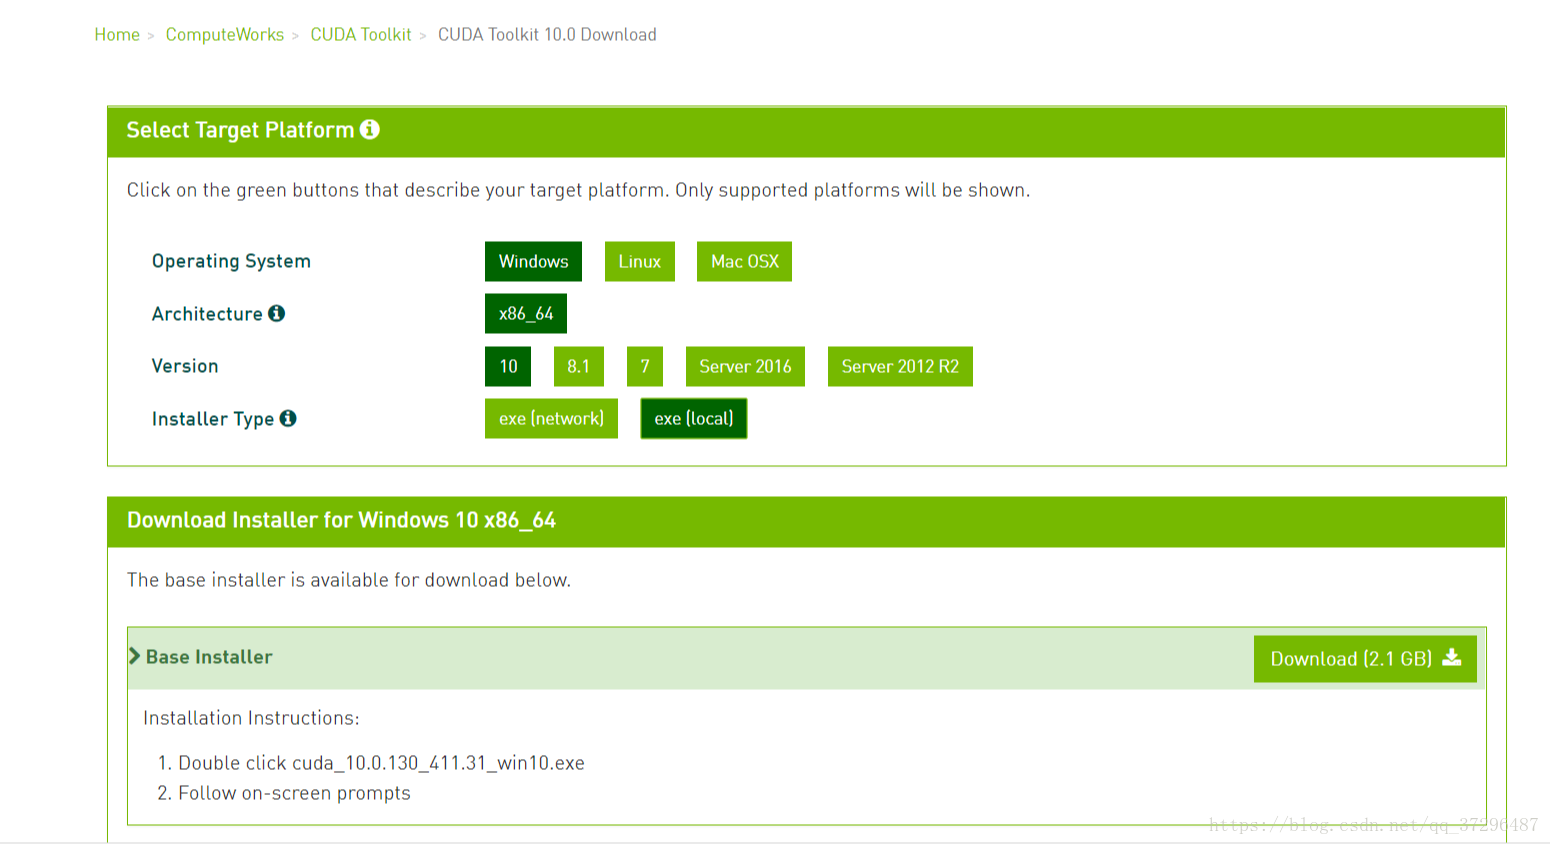The width and height of the screenshot is (1550, 845).
Task: Open ComputeWorks breadcrumb link
Action: 225,35
